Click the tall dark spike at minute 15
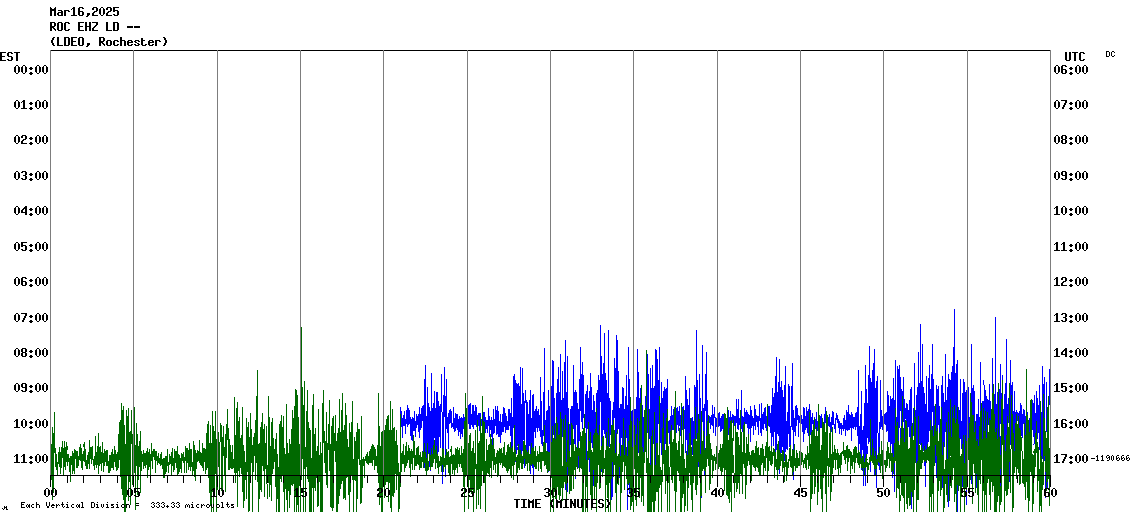Screen dimensions: 1130x519 [x=301, y=345]
